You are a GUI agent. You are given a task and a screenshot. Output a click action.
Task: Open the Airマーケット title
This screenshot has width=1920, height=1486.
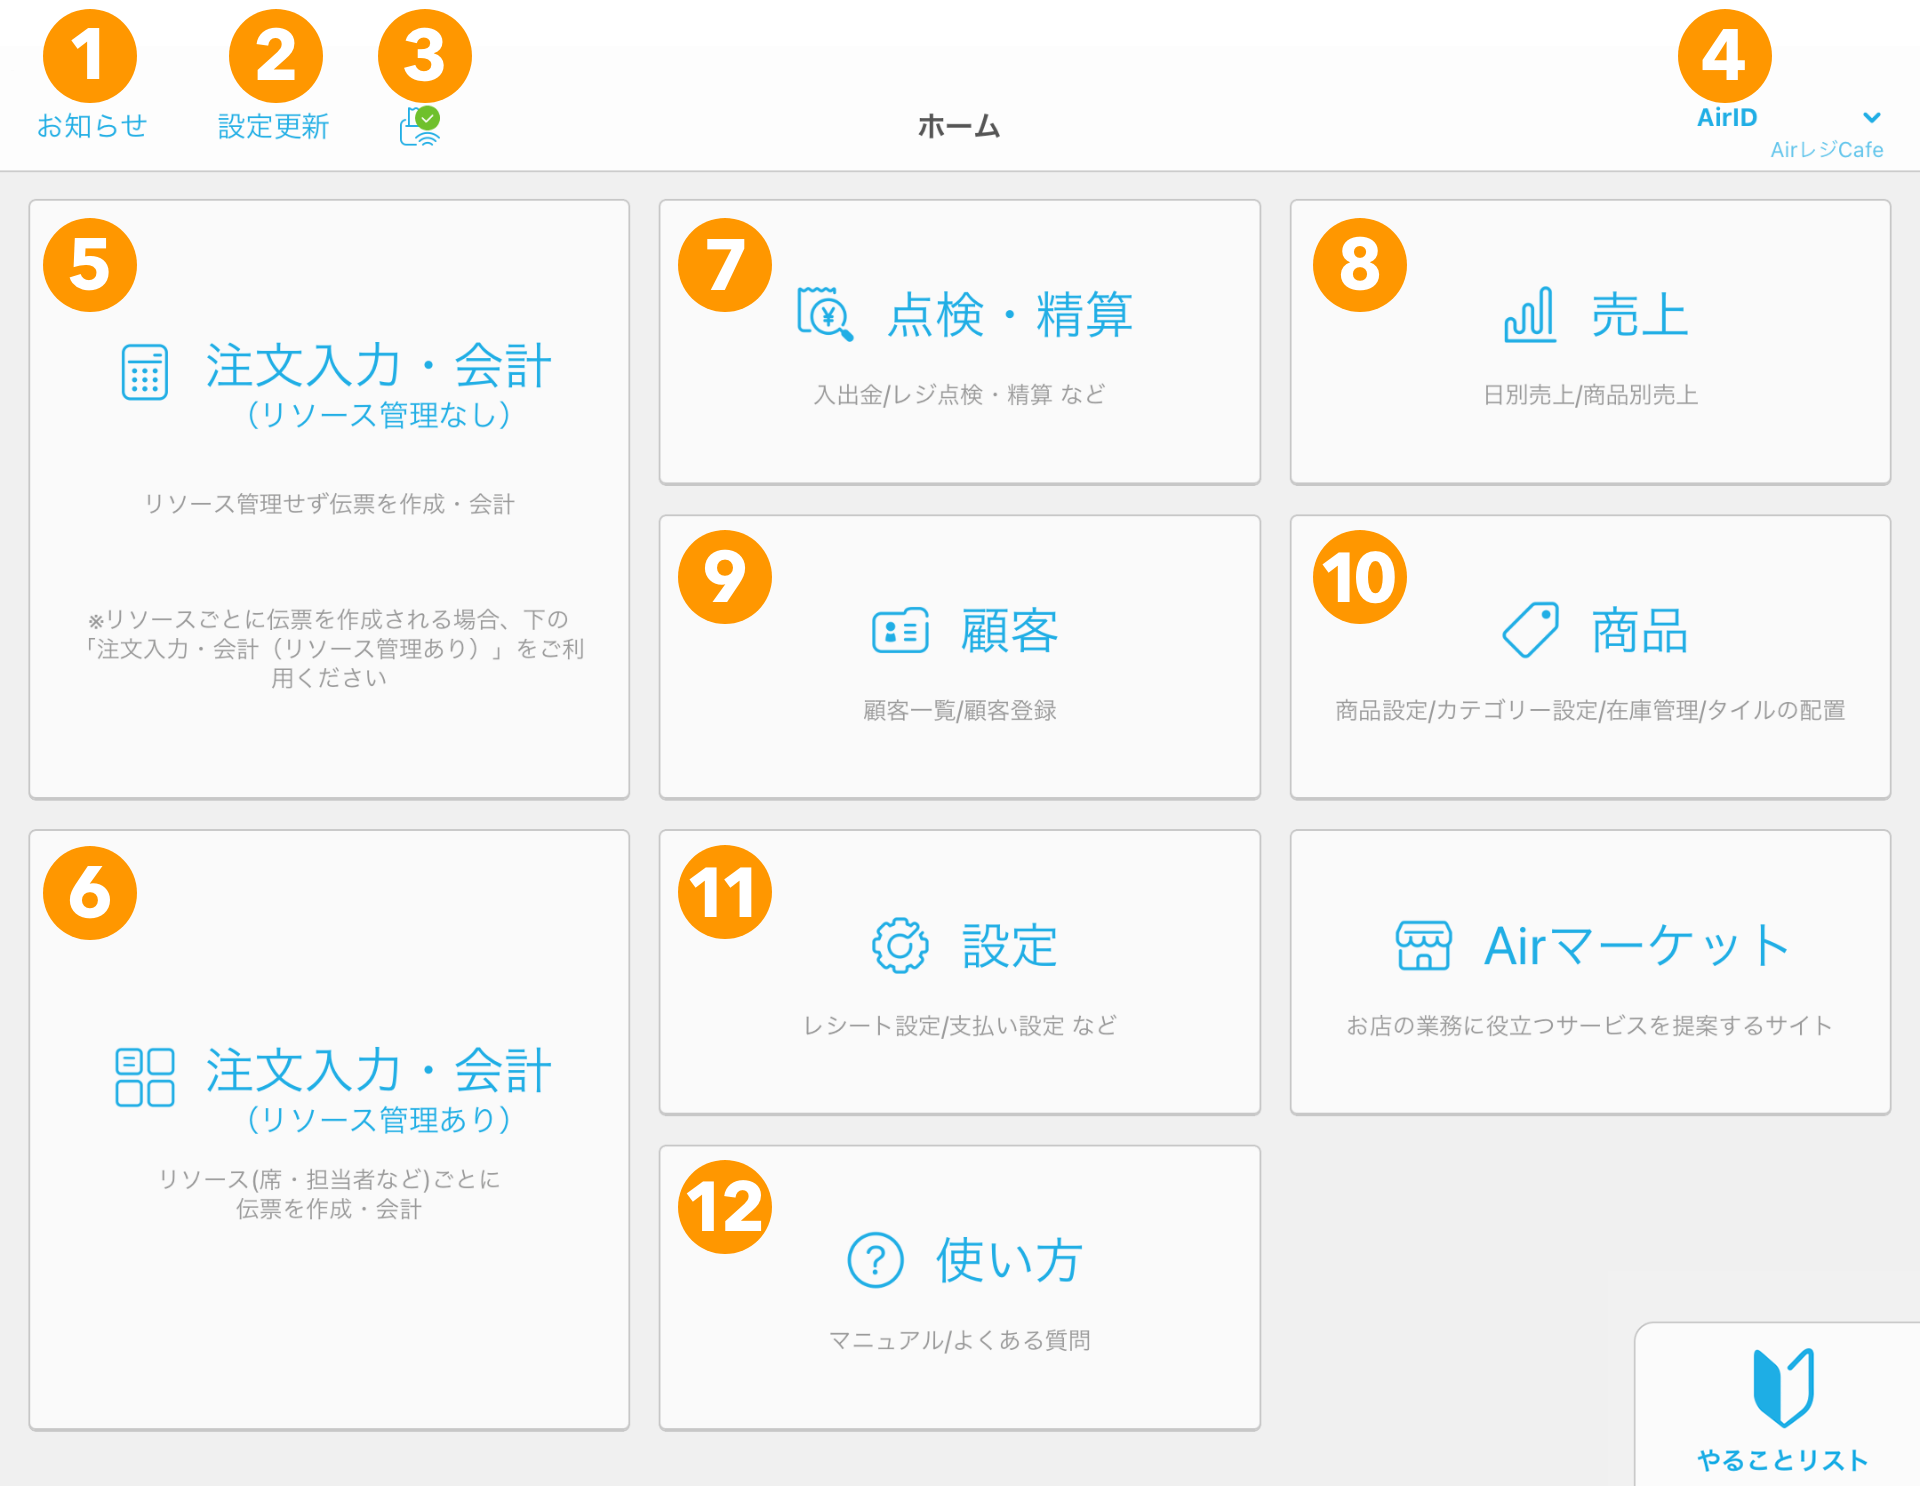[x=1637, y=945]
